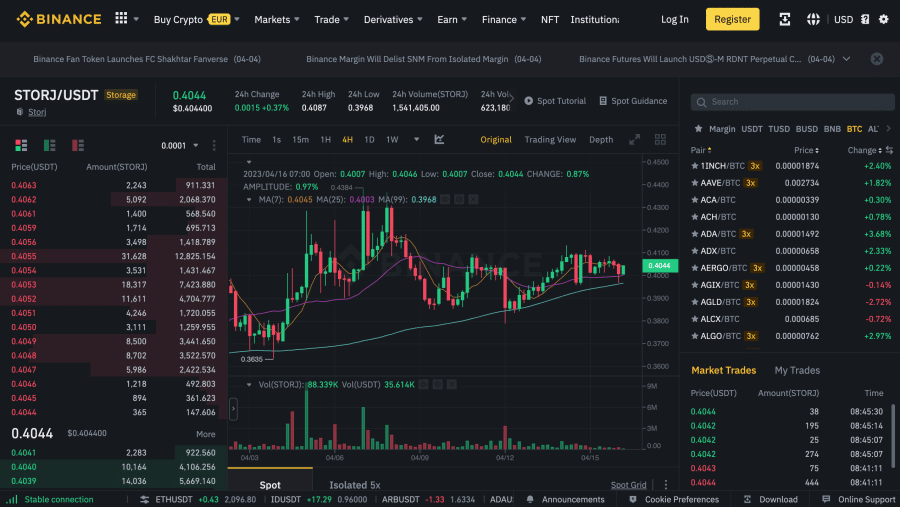This screenshot has width=900, height=507.
Task: Sort pairs list by Pair name
Action: pyautogui.click(x=701, y=150)
